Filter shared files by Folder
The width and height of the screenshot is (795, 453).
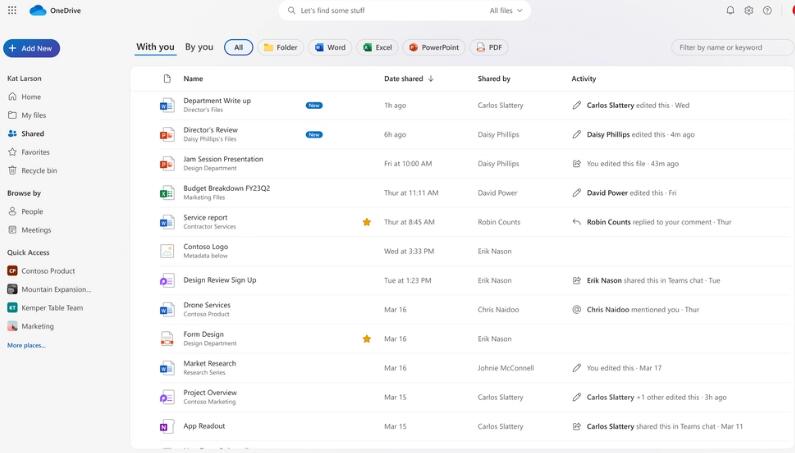[x=280, y=47]
